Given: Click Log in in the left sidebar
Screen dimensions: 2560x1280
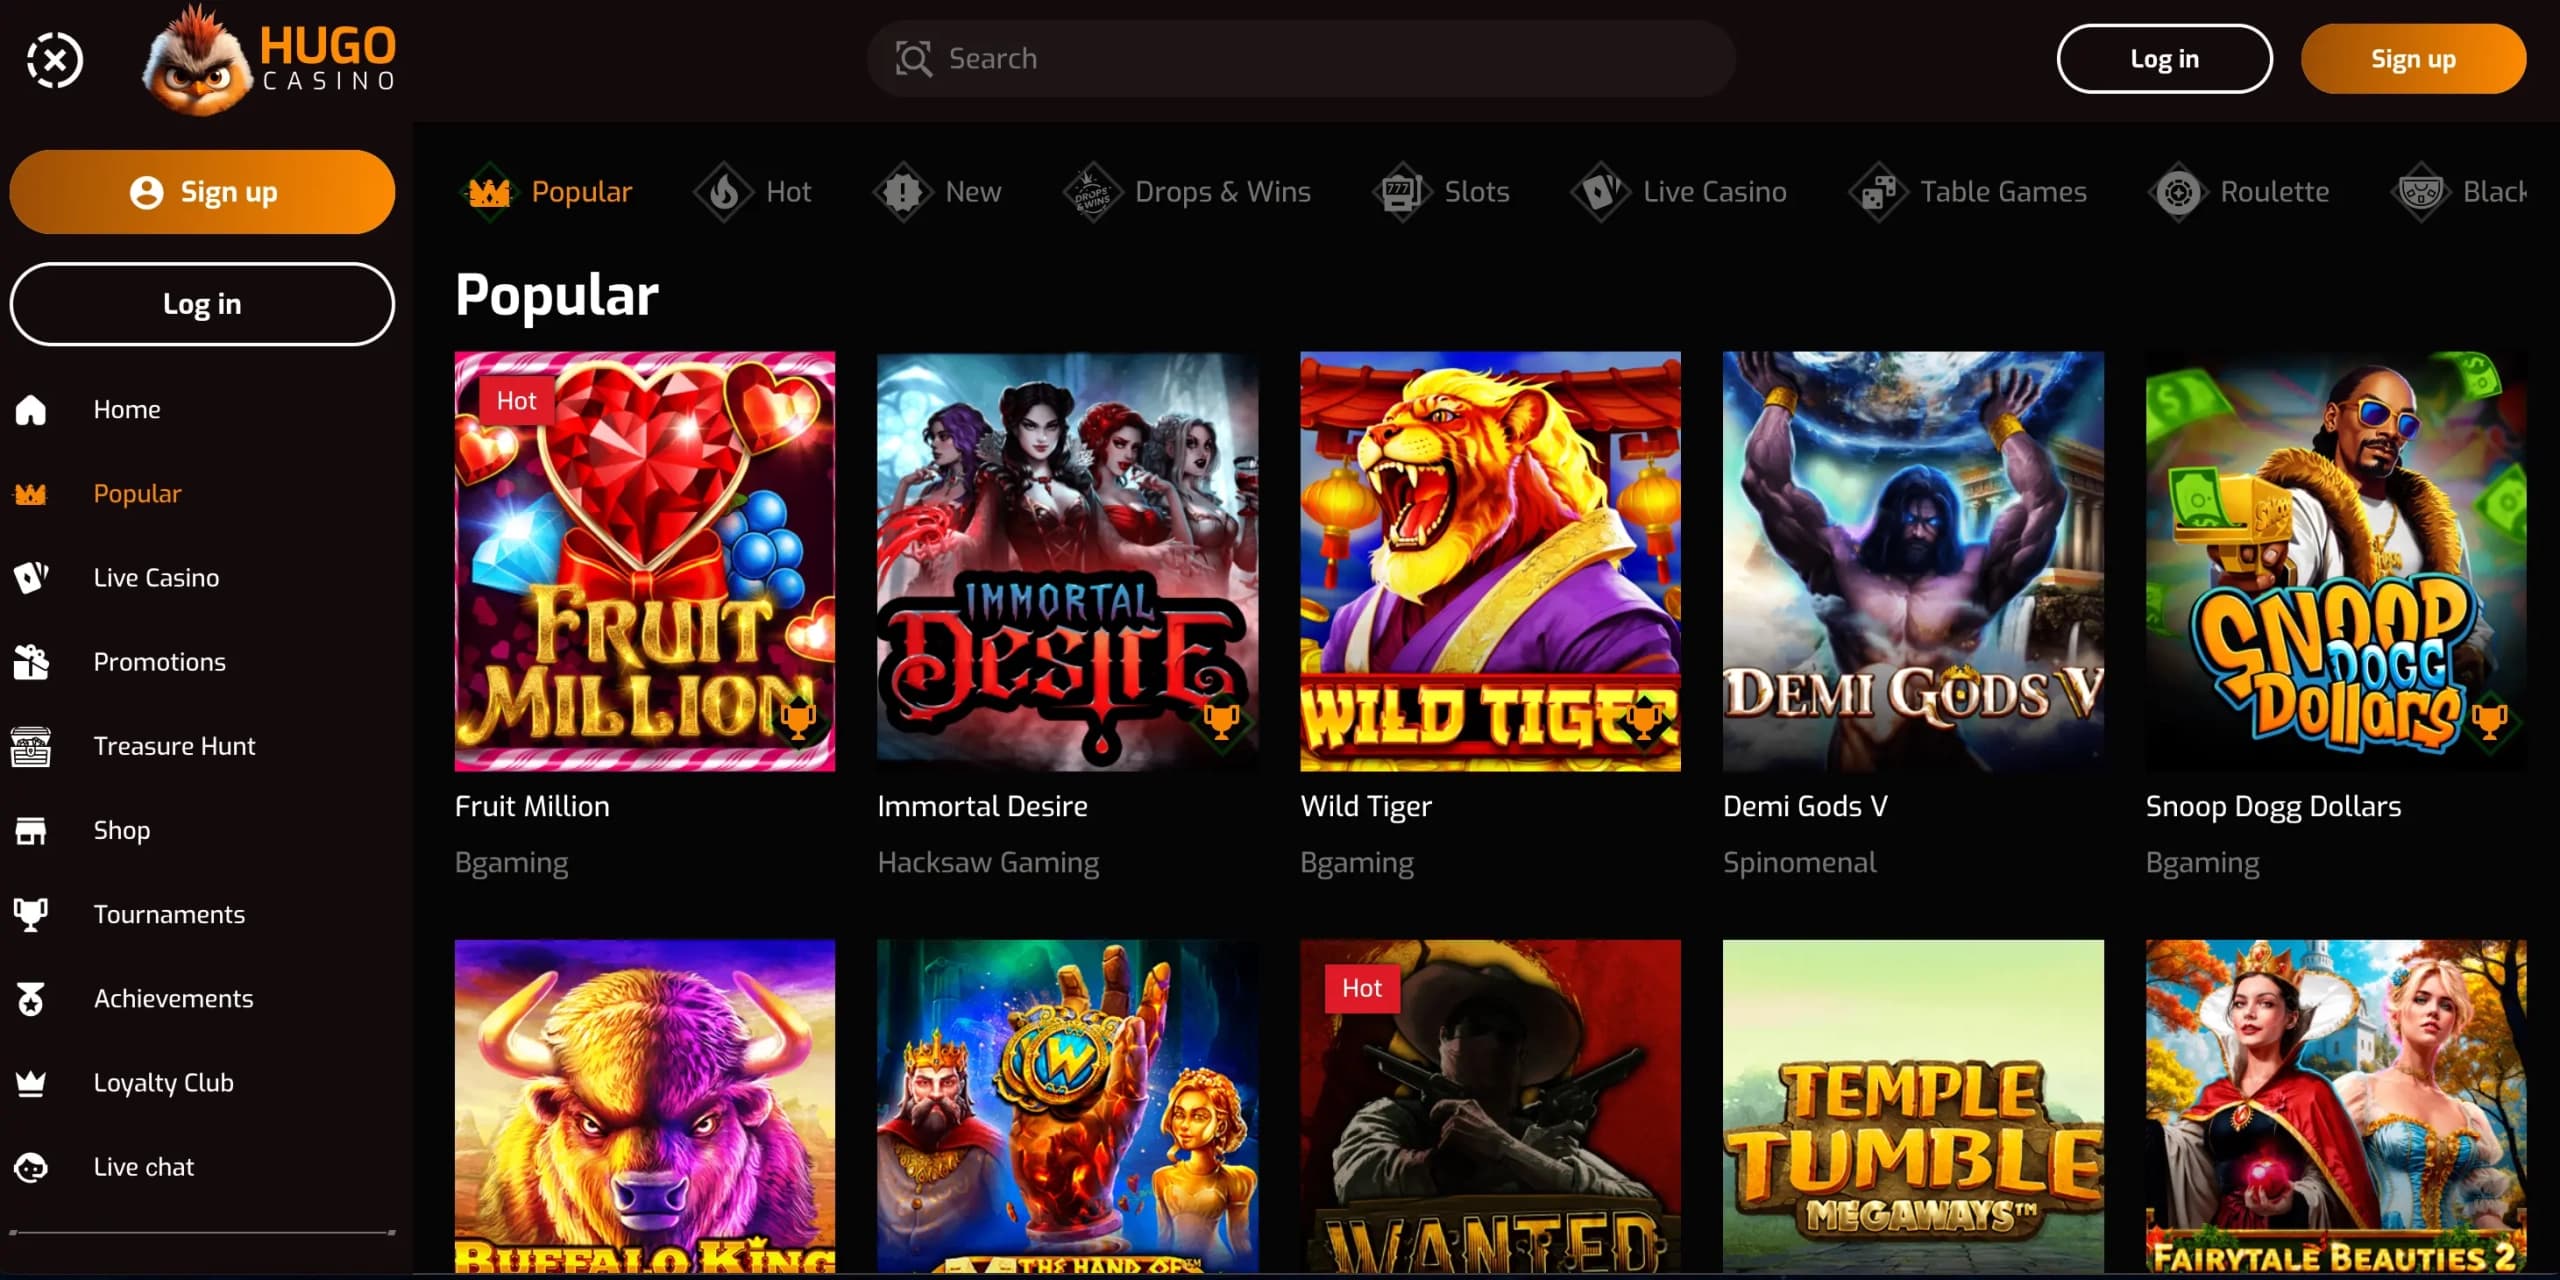Looking at the screenshot, I should 201,304.
